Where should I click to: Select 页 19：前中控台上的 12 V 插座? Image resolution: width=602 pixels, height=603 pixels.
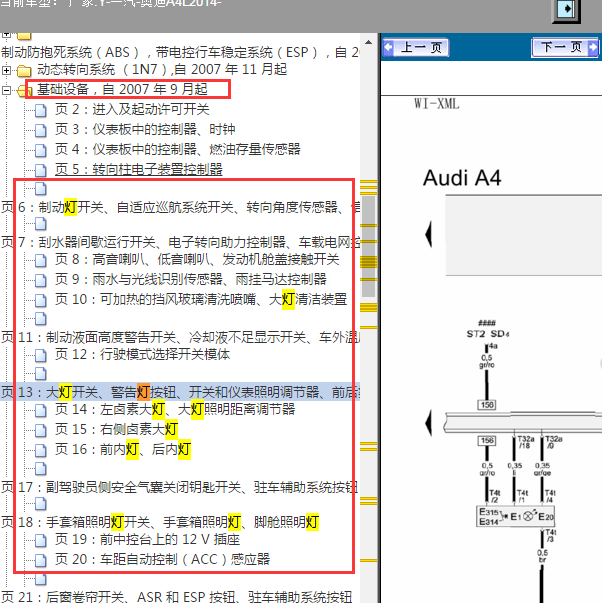click(147, 540)
